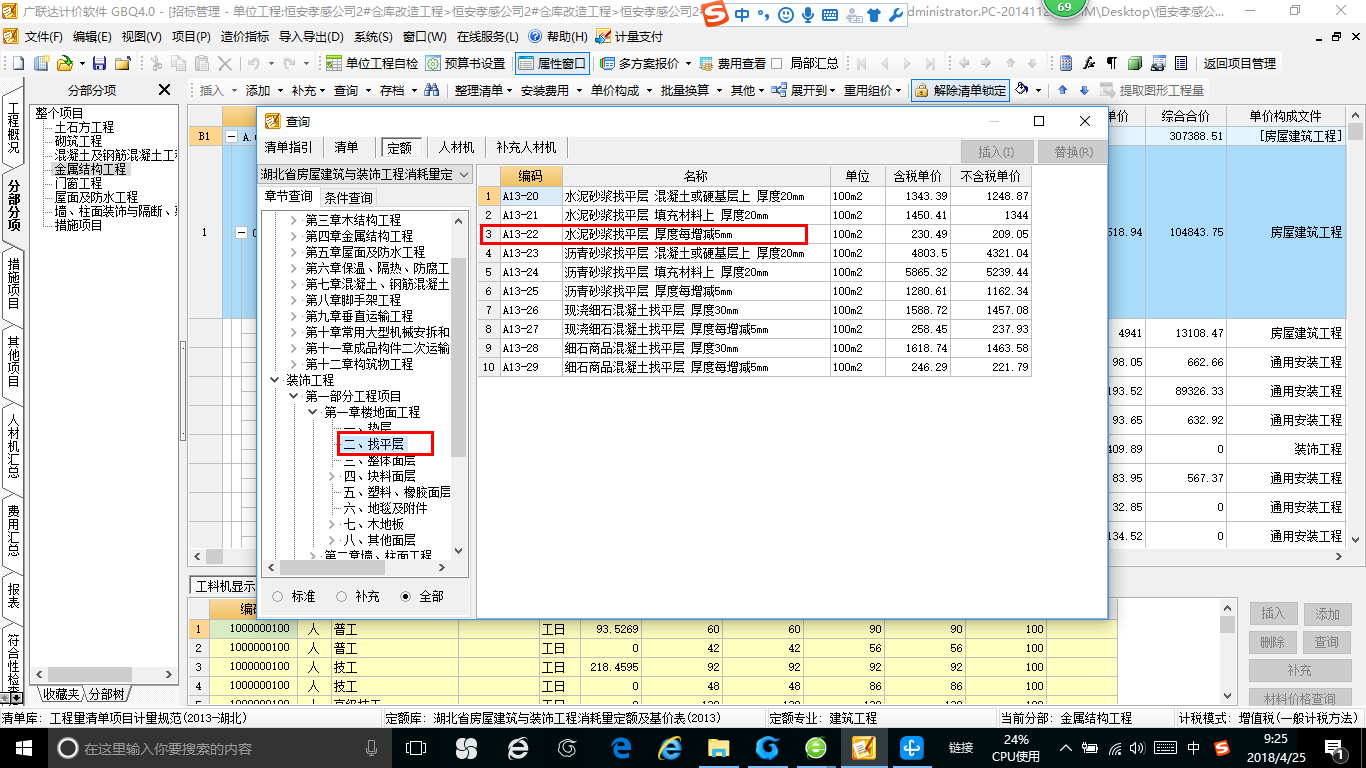
Task: Open the 造价指标 menu
Action: click(244, 36)
